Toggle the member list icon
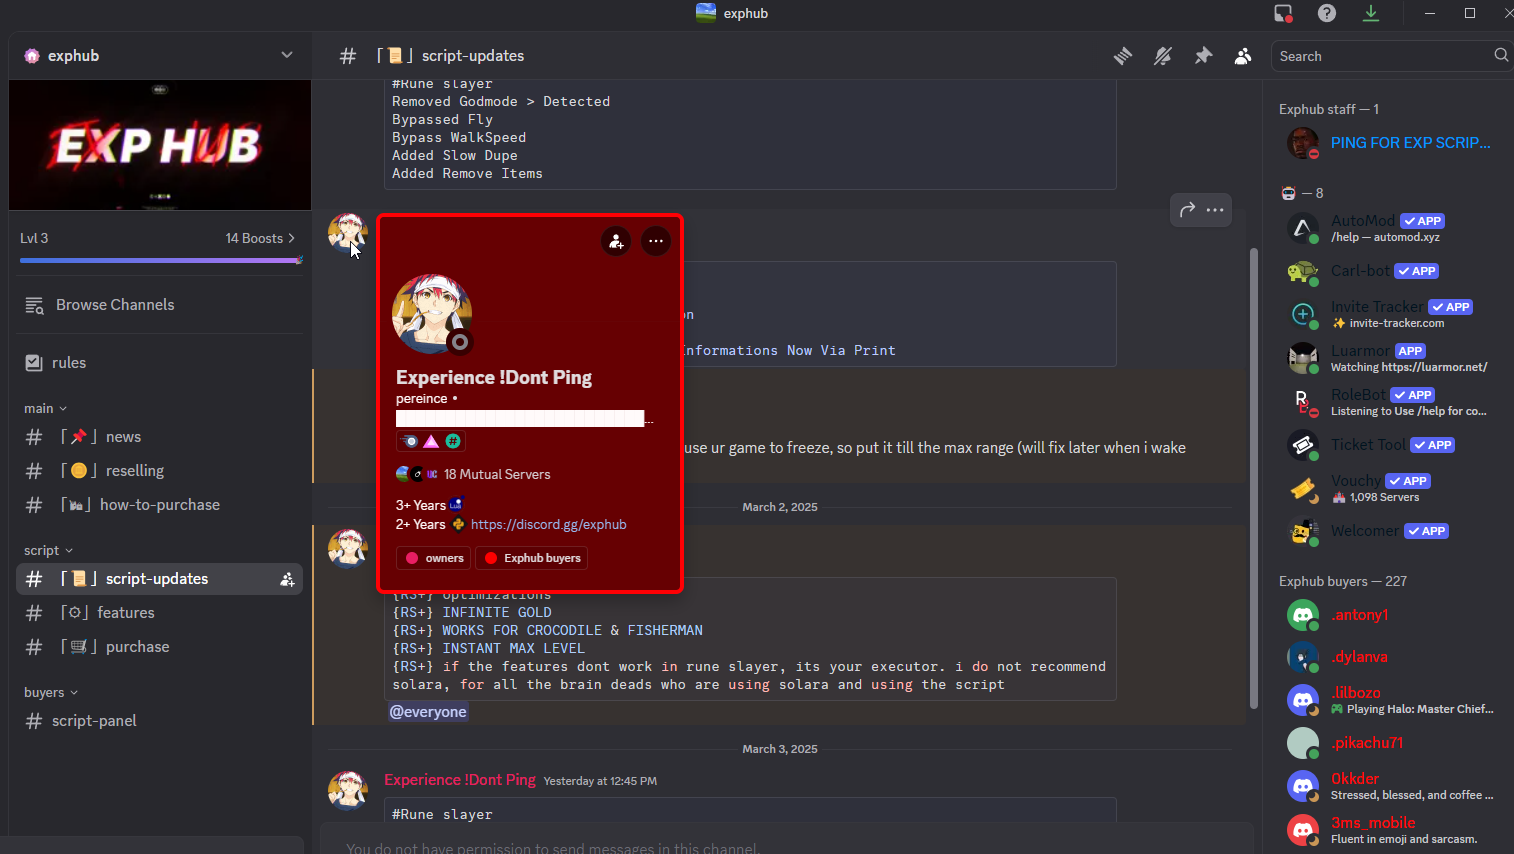The height and width of the screenshot is (854, 1514). coord(1243,56)
